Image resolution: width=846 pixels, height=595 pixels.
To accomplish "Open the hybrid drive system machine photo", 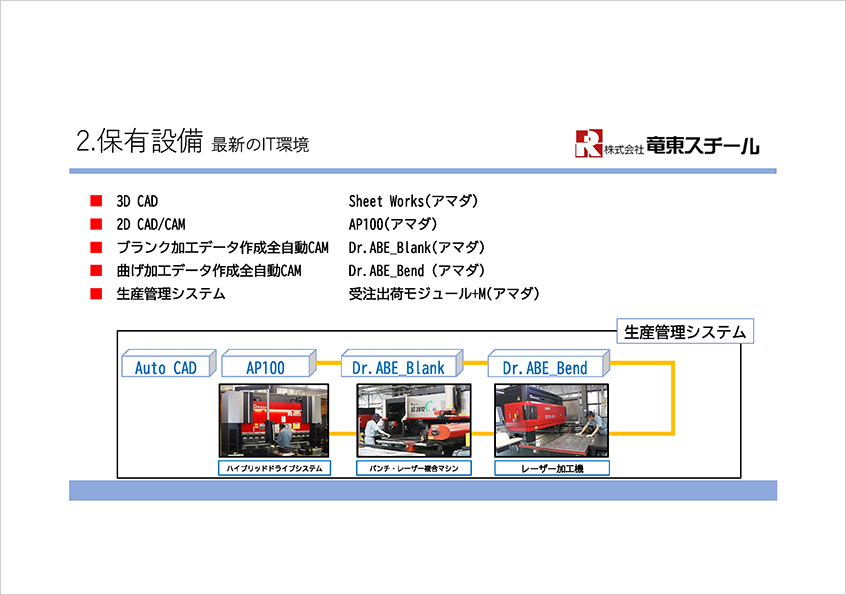I will click(273, 420).
